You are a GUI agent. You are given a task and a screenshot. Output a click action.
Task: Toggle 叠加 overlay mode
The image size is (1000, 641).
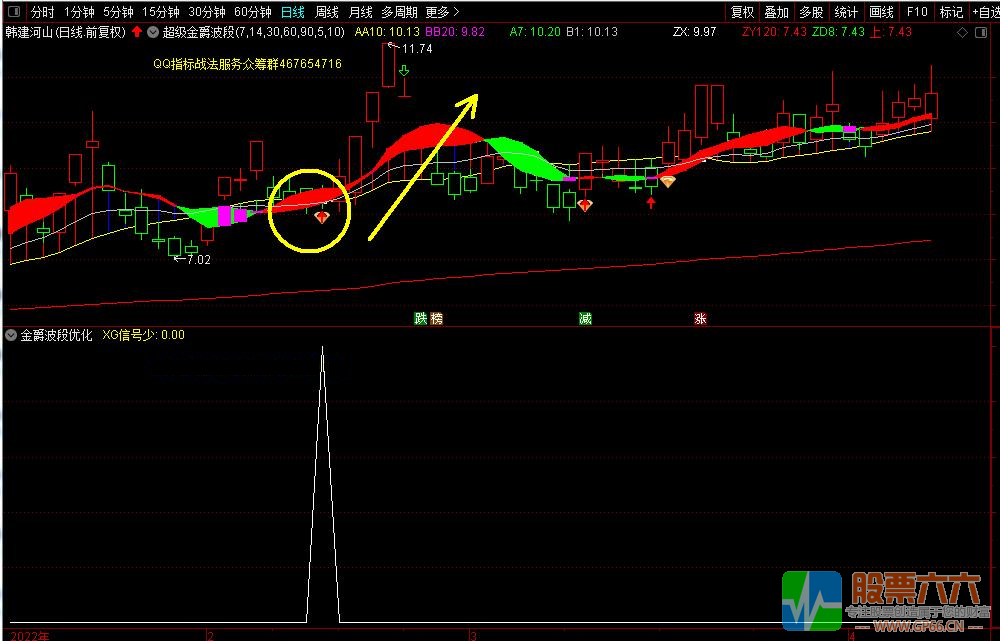point(776,12)
